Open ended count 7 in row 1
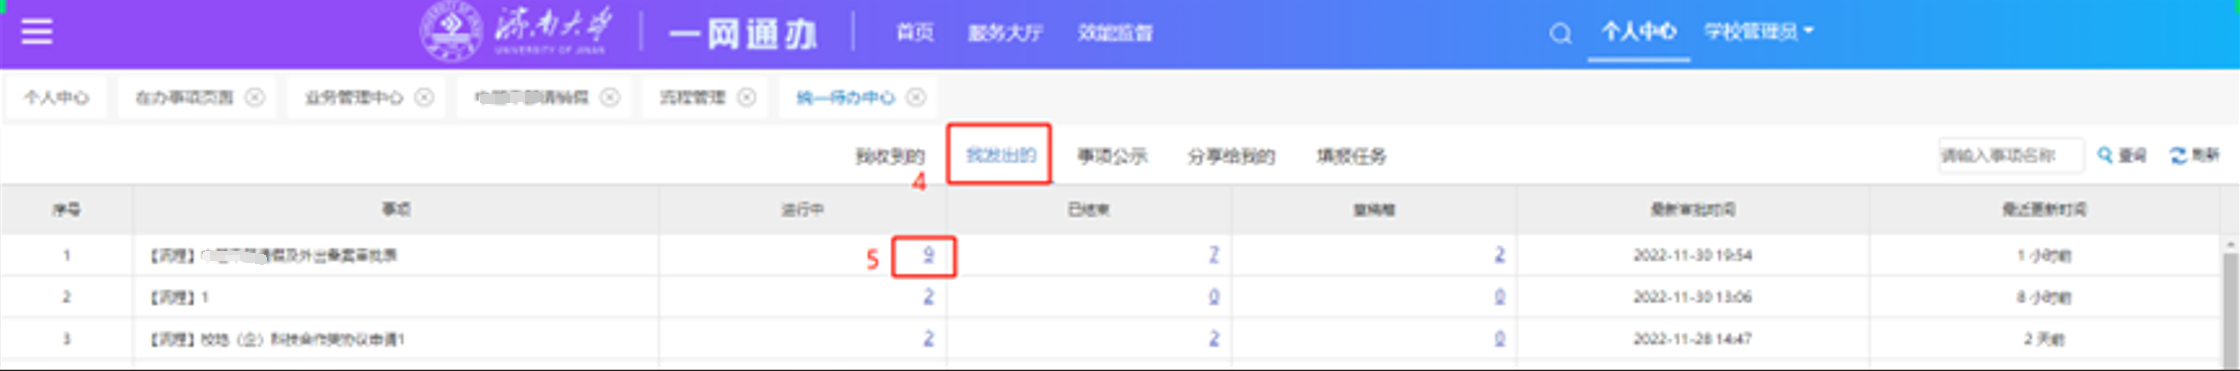 point(1214,255)
